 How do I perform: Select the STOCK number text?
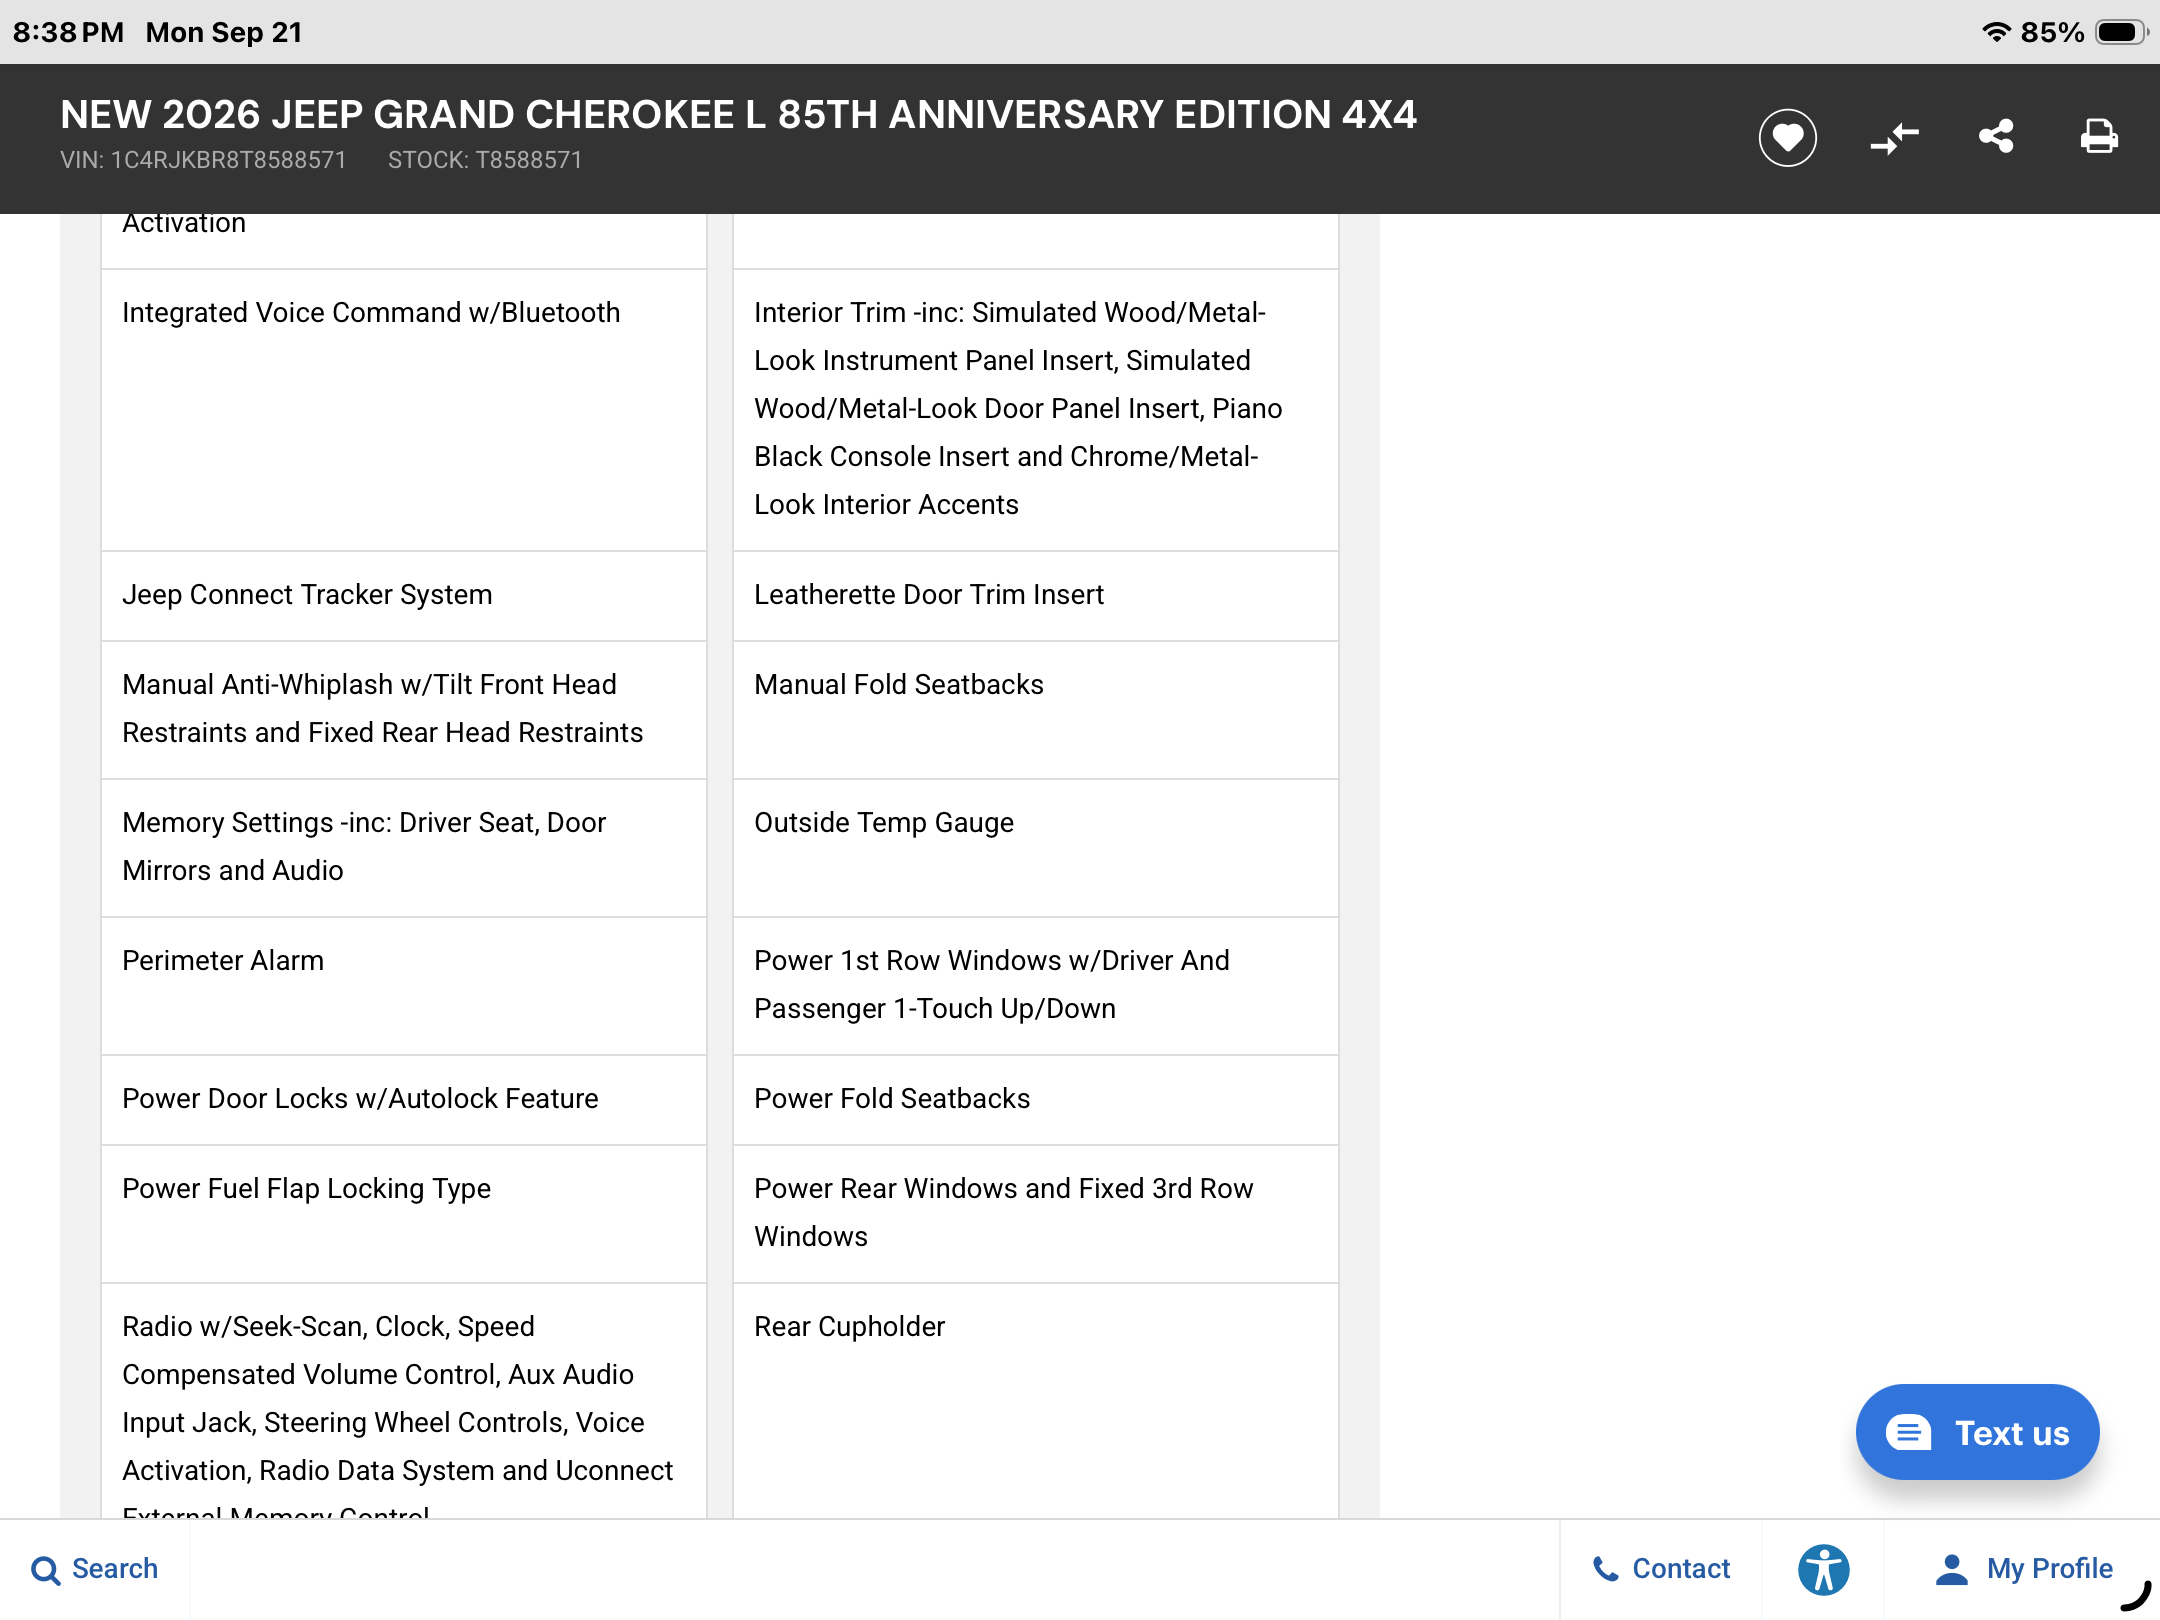click(x=485, y=160)
